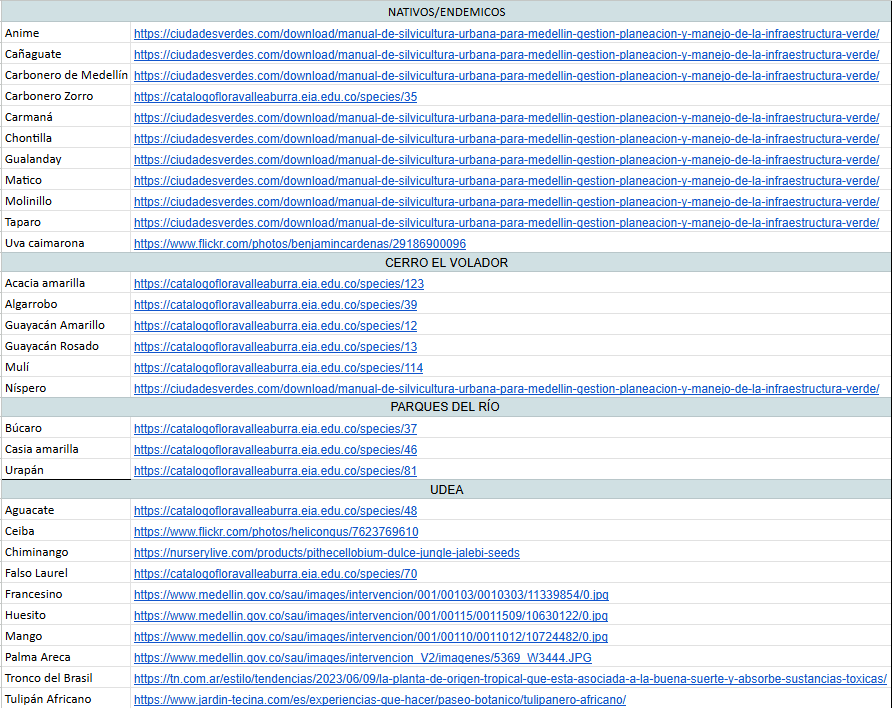Open the Carbonero Zorro species/35 link
This screenshot has width=892, height=708.
275,97
